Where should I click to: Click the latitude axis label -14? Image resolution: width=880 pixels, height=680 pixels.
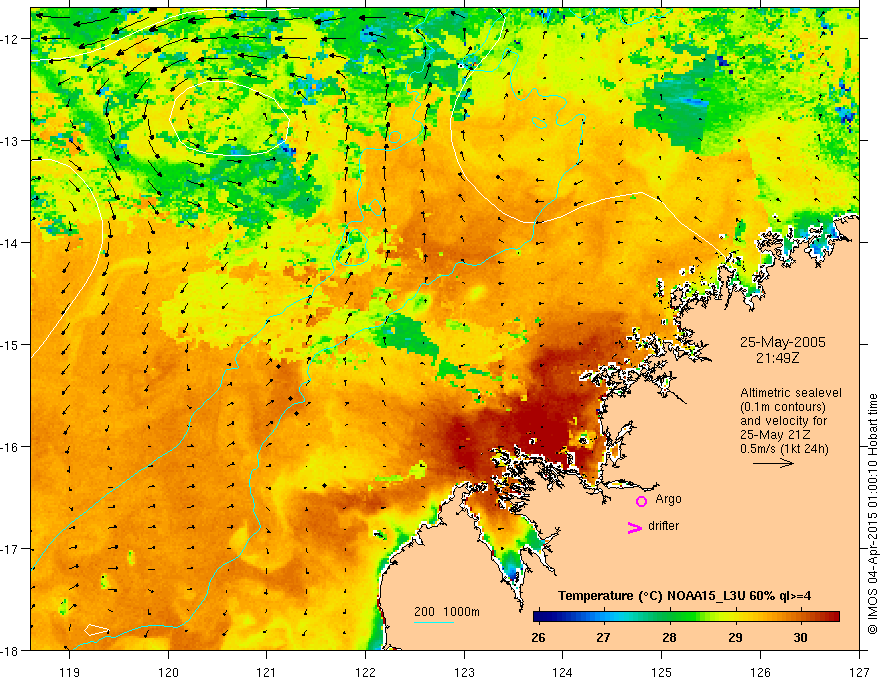click(x=11, y=243)
